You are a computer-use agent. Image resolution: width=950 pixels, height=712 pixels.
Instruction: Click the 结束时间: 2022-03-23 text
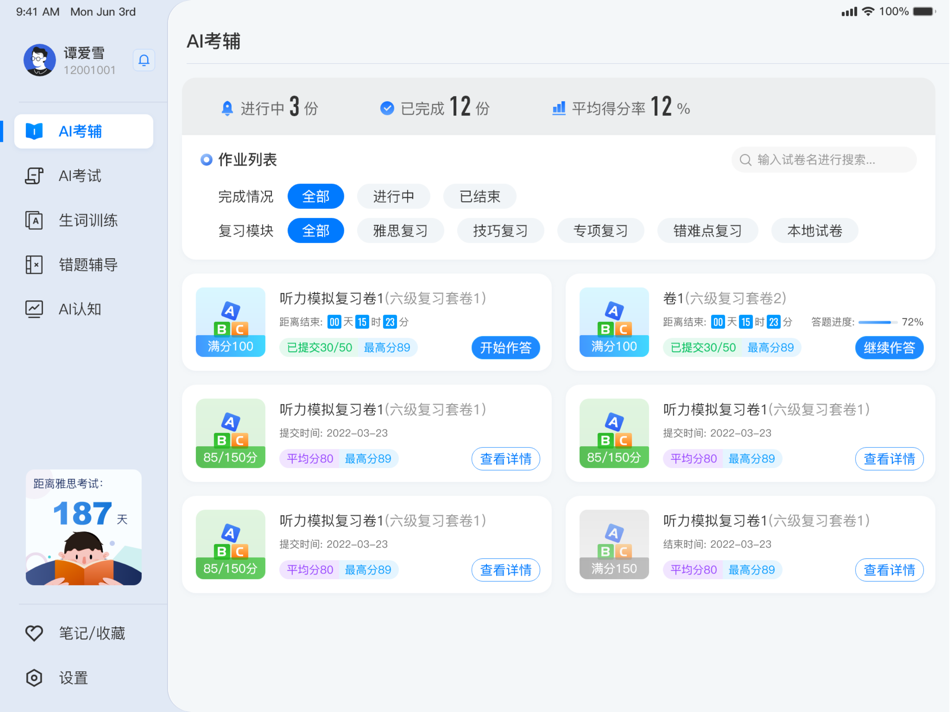(x=717, y=544)
